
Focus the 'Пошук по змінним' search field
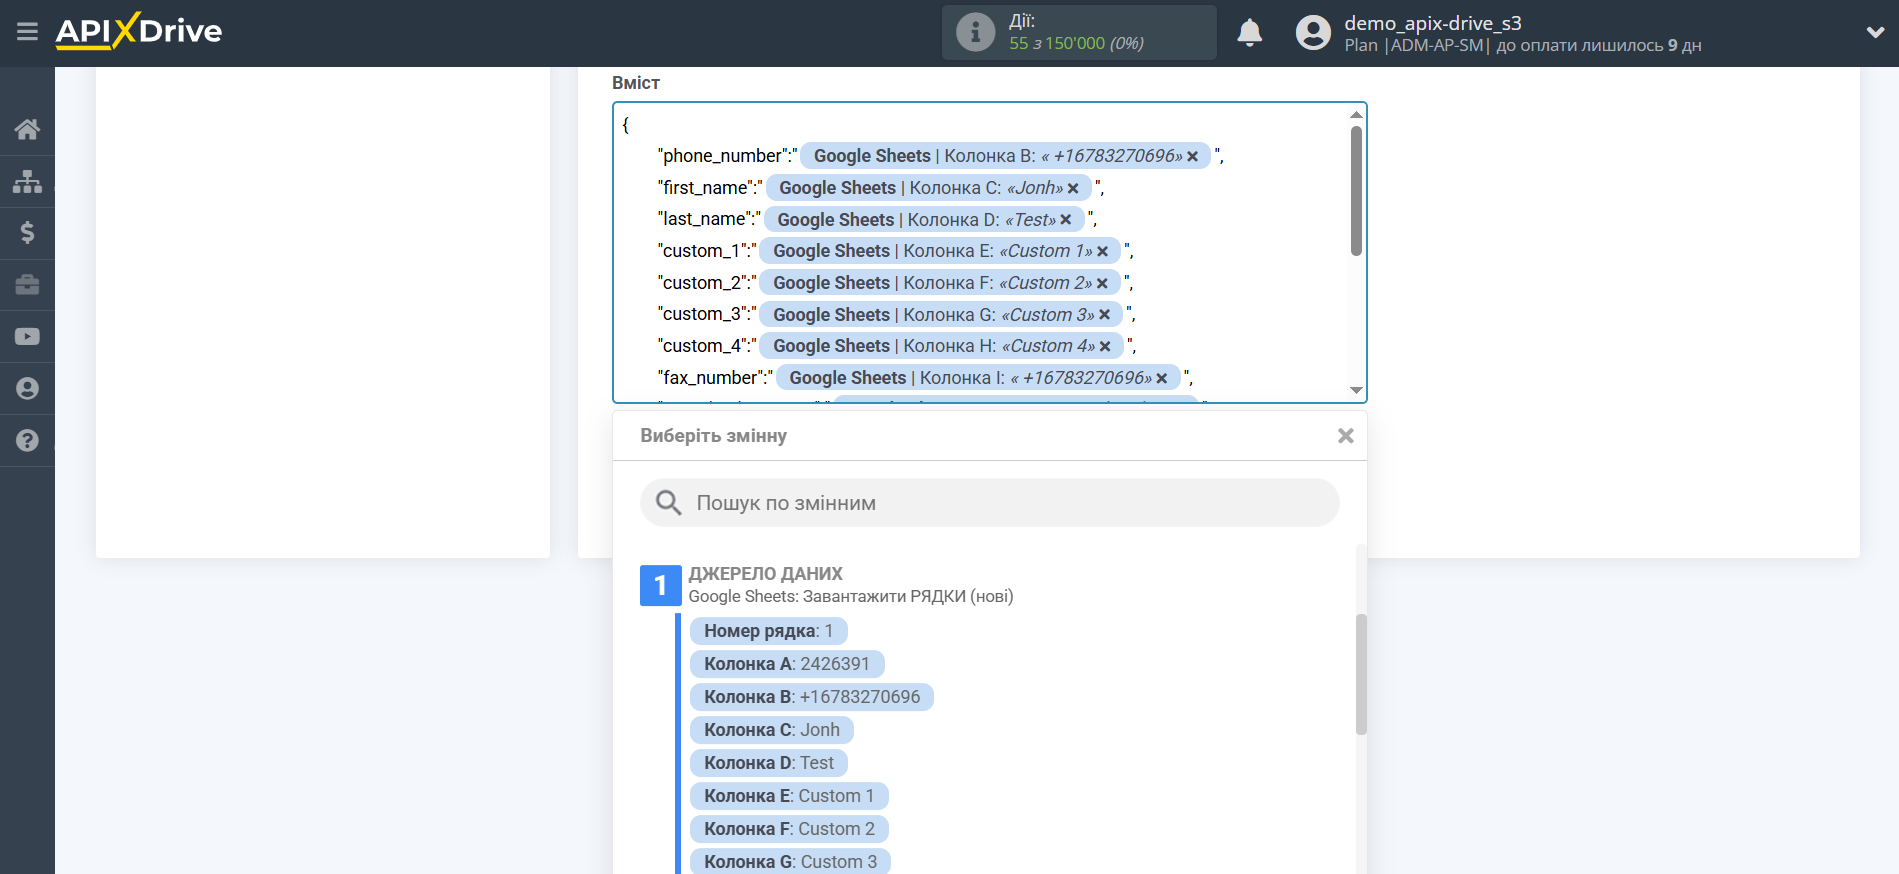pos(989,503)
